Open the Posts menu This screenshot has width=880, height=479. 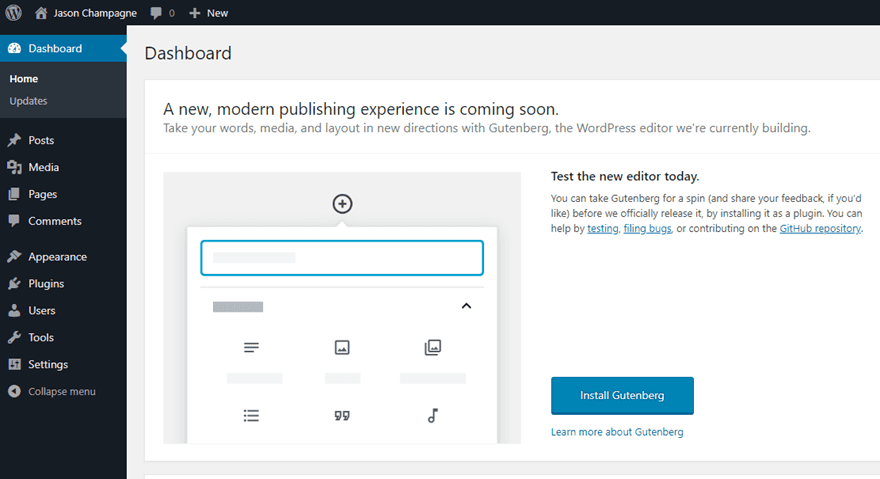(41, 140)
